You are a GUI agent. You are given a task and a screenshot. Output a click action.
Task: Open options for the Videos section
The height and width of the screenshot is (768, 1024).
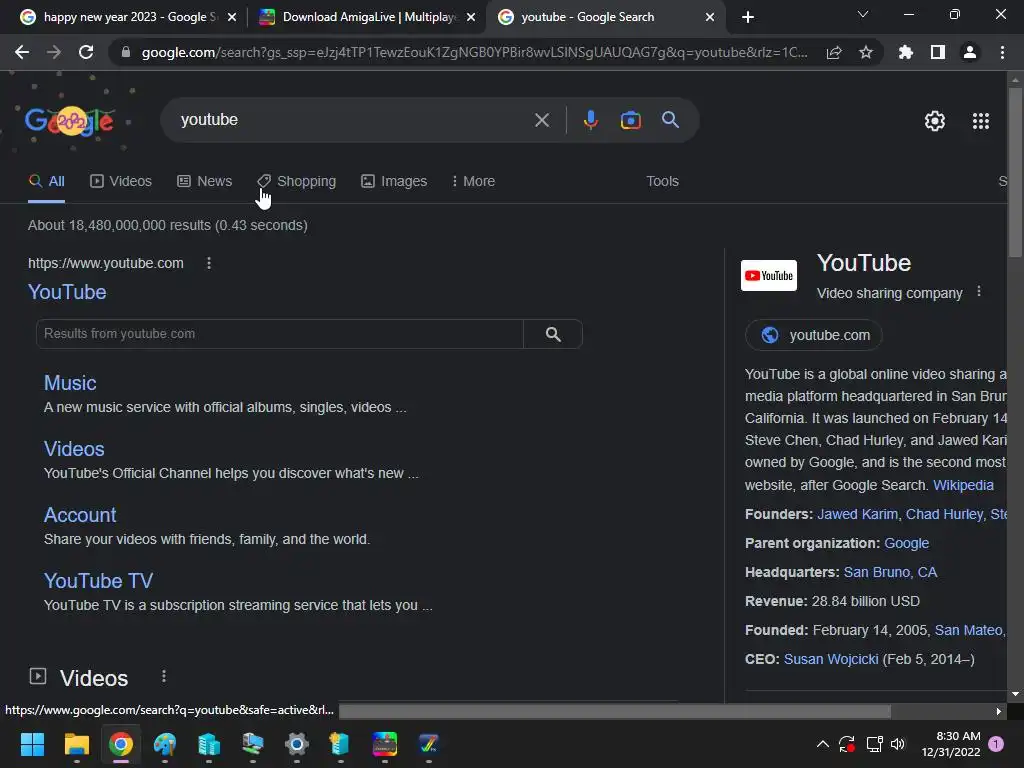(x=164, y=677)
